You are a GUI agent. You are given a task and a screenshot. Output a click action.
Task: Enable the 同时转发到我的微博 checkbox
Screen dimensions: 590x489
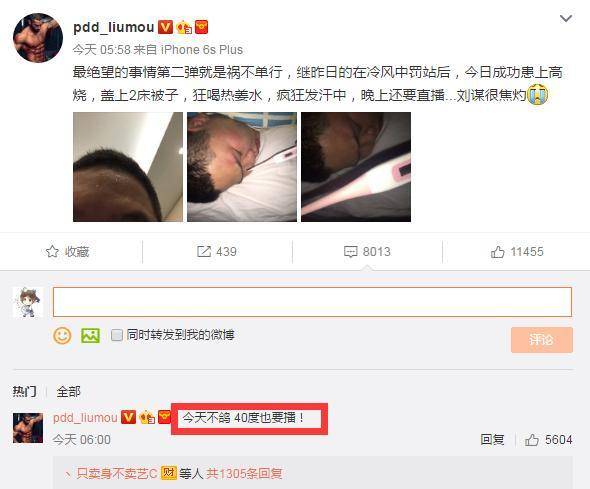(117, 335)
